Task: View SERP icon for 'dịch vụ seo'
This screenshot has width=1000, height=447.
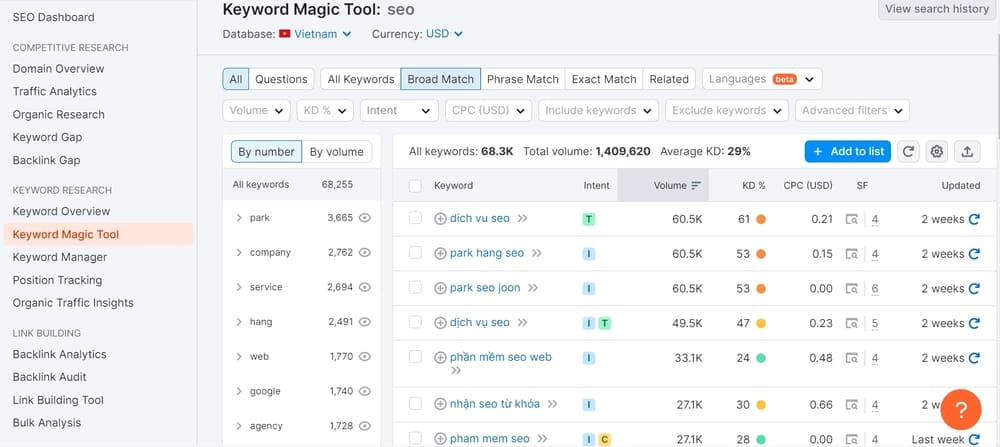Action: pyautogui.click(x=851, y=323)
